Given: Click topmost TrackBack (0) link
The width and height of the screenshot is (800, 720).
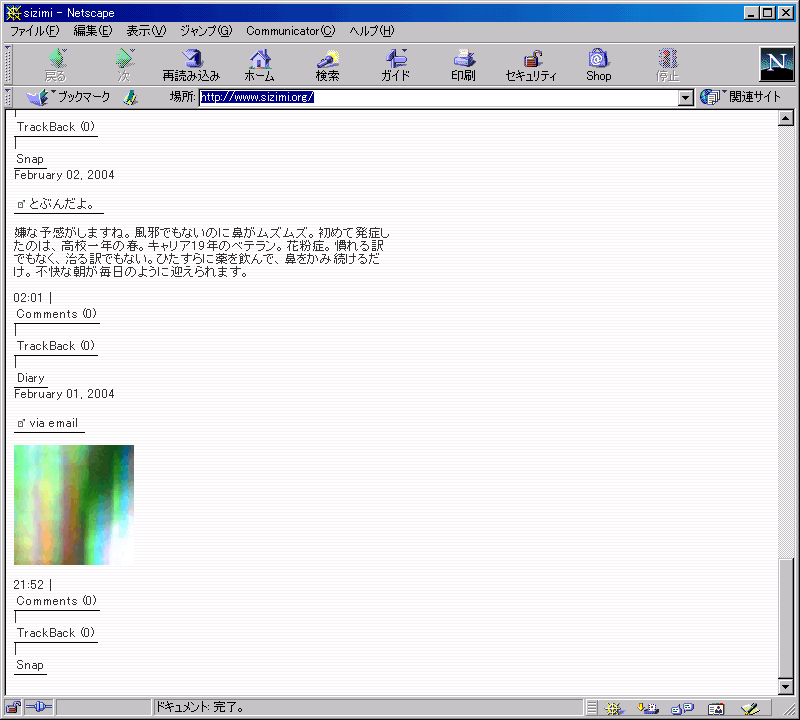Looking at the screenshot, I should click(56, 127).
